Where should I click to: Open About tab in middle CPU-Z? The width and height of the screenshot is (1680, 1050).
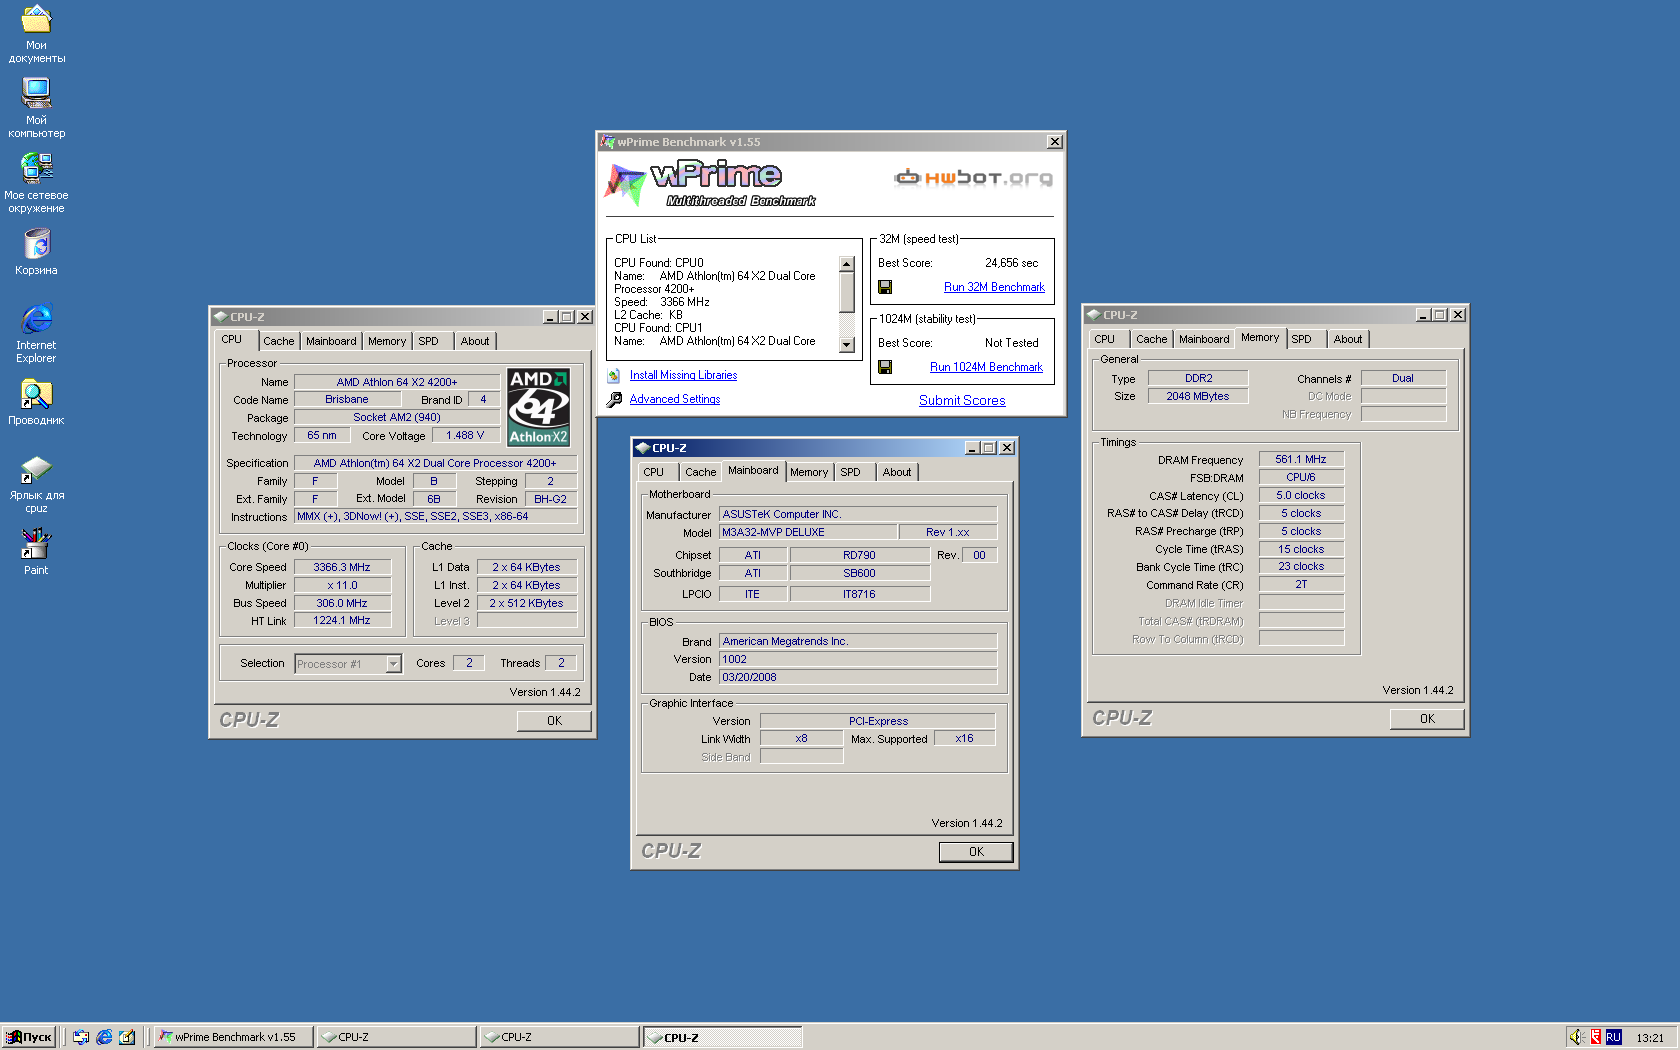point(897,472)
